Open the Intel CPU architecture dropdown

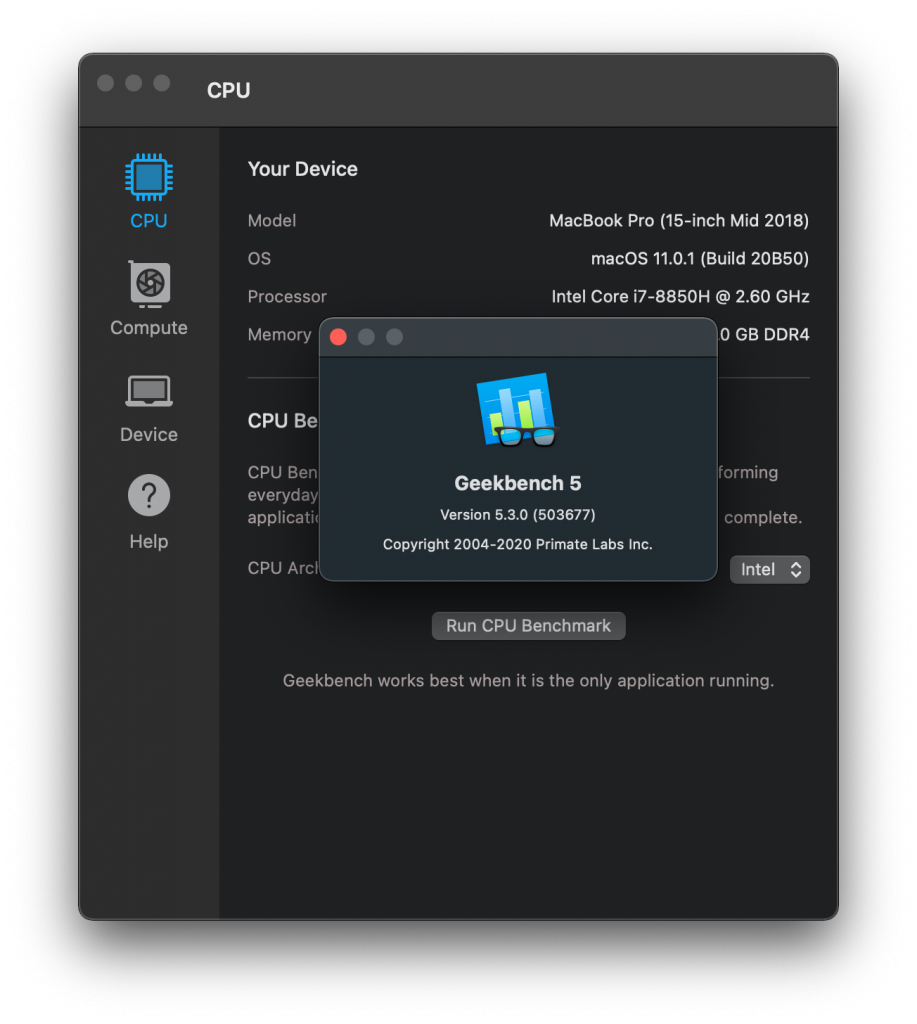pos(769,569)
